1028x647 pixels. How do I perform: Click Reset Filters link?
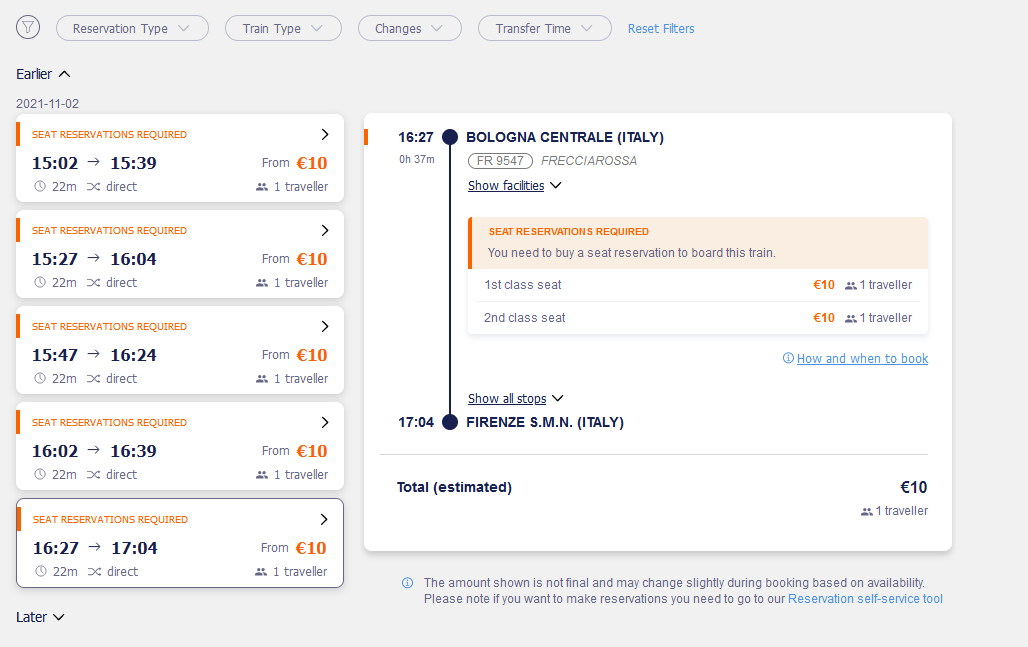[x=661, y=29]
